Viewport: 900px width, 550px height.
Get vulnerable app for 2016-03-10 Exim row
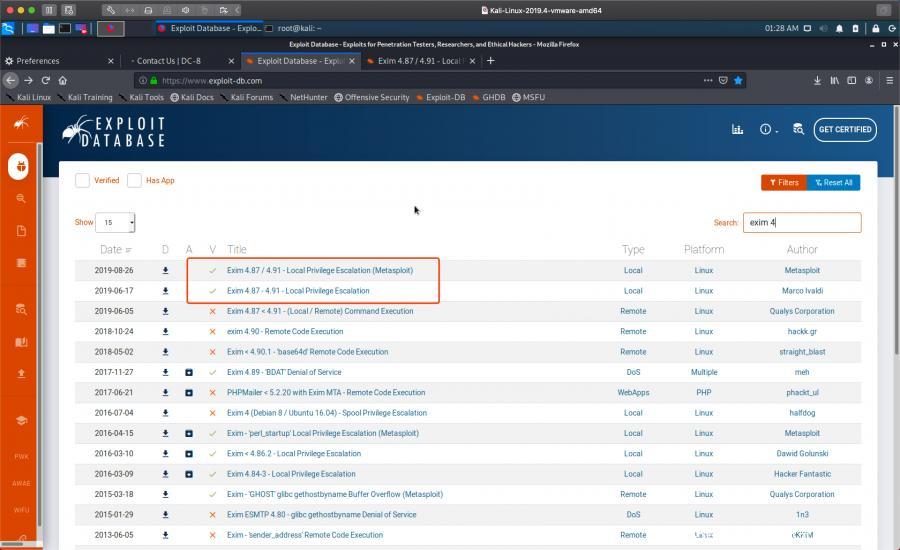pos(189,454)
